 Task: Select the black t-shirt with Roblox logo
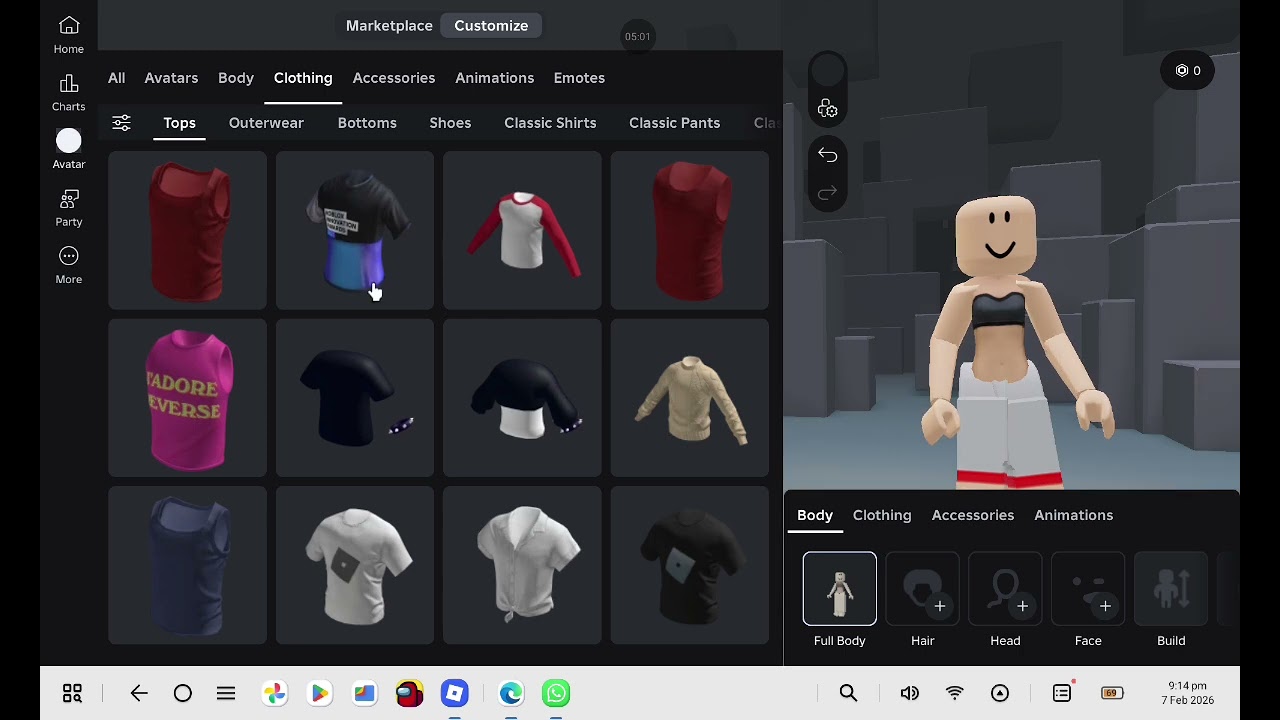click(690, 565)
